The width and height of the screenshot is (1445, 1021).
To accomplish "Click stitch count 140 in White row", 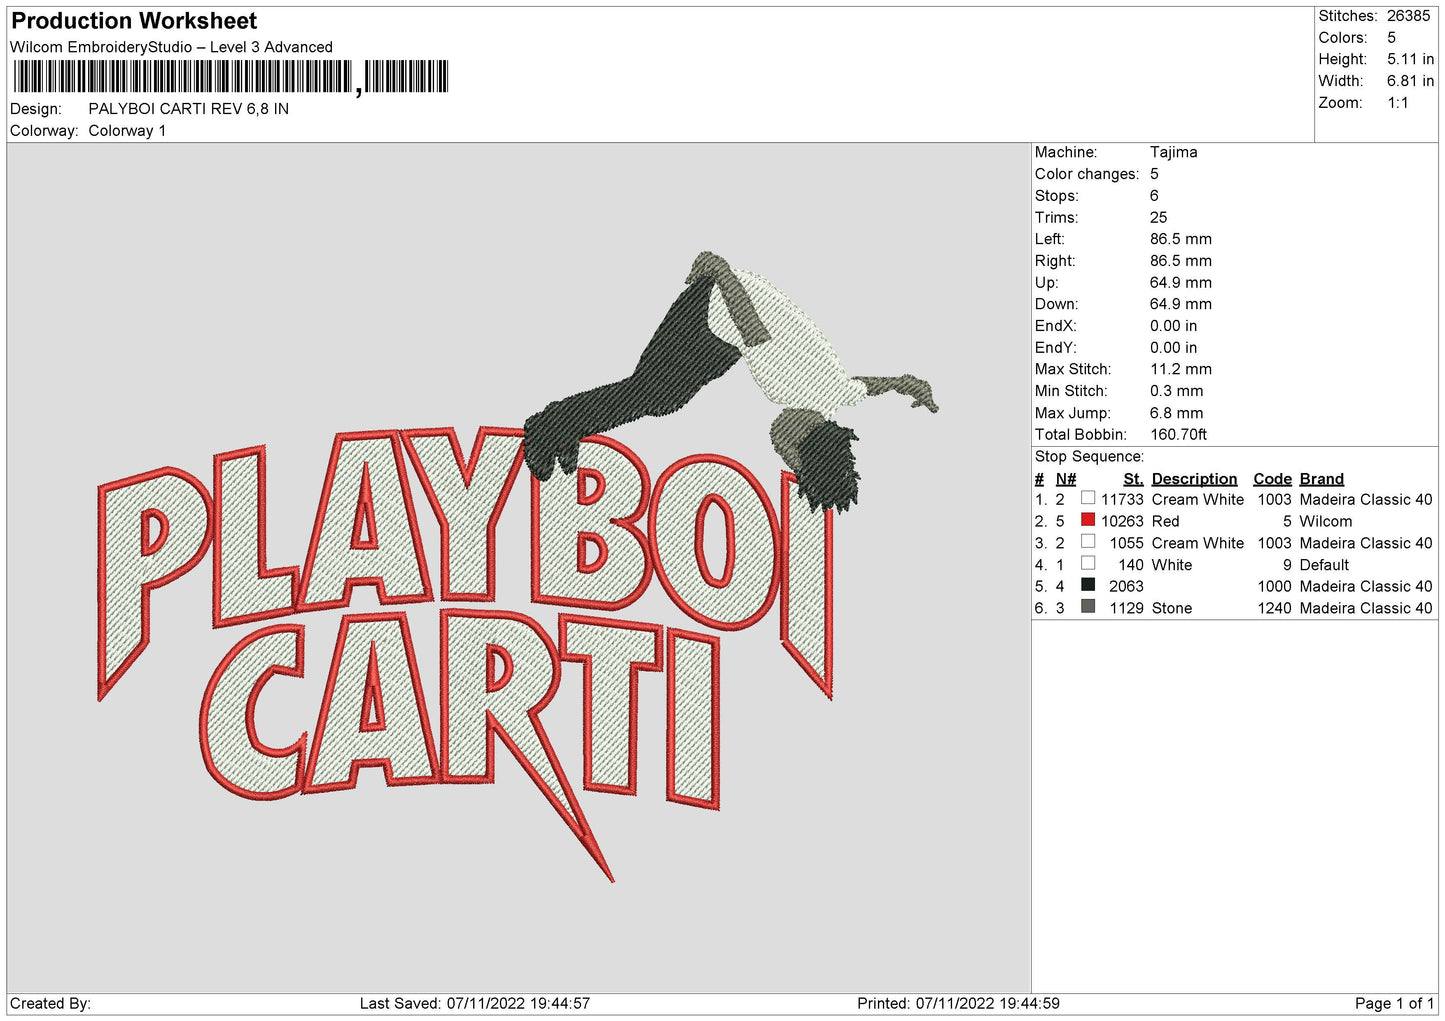I will click(1131, 565).
